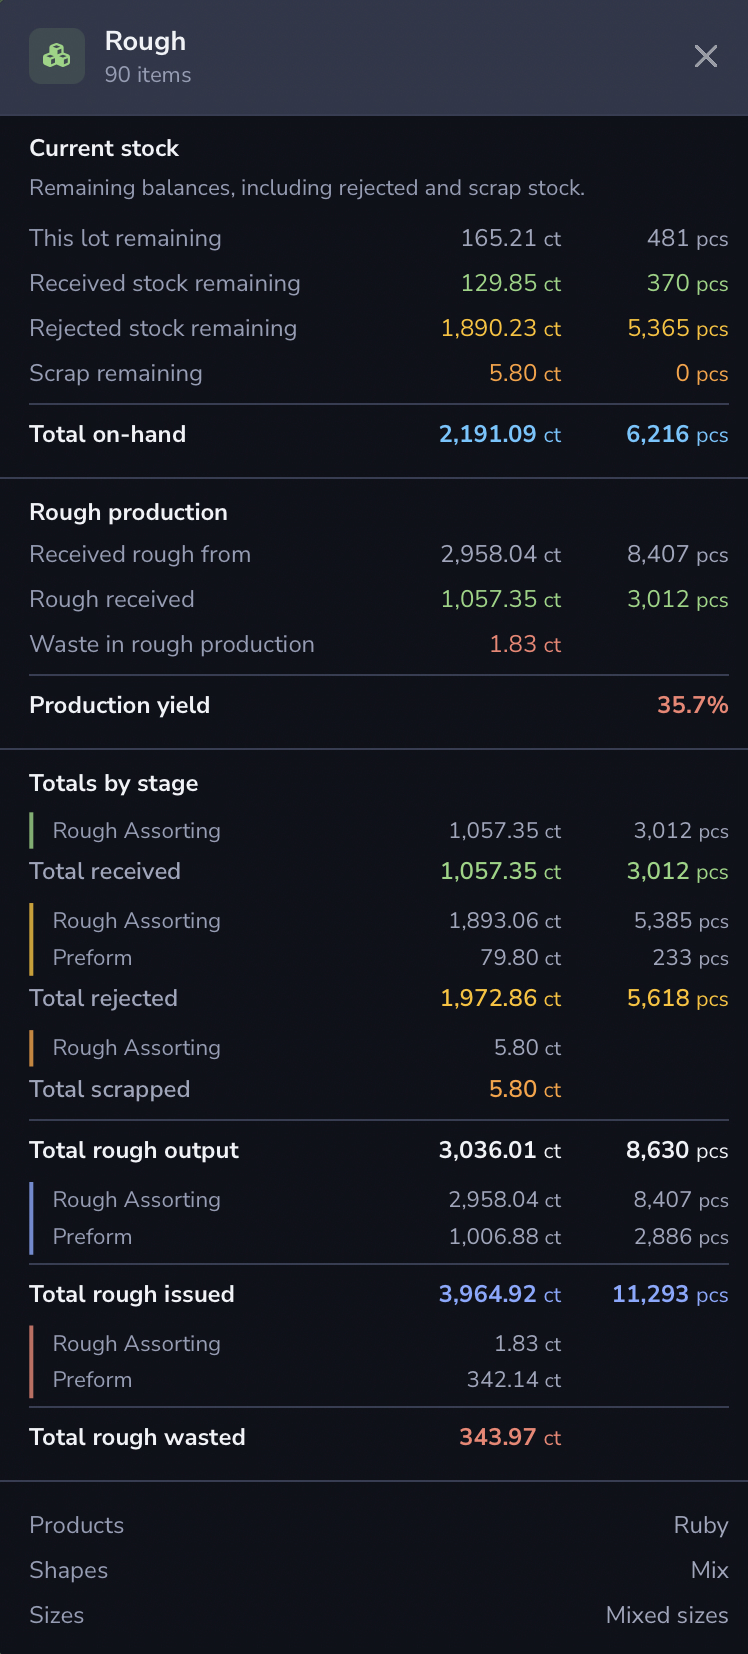Viewport: 748px width, 1654px height.
Task: Click the Rough panel title
Action: (145, 41)
